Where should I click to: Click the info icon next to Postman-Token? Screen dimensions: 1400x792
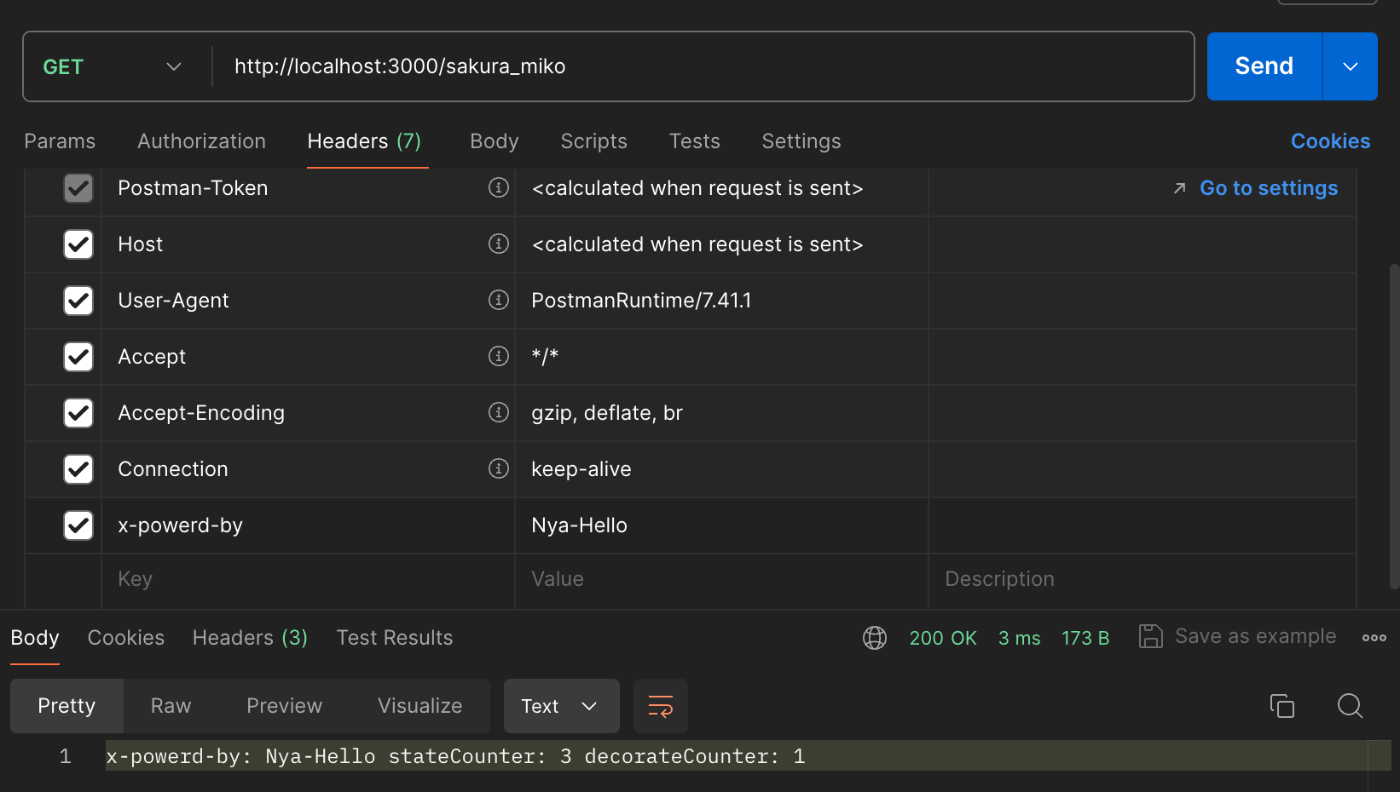point(498,188)
